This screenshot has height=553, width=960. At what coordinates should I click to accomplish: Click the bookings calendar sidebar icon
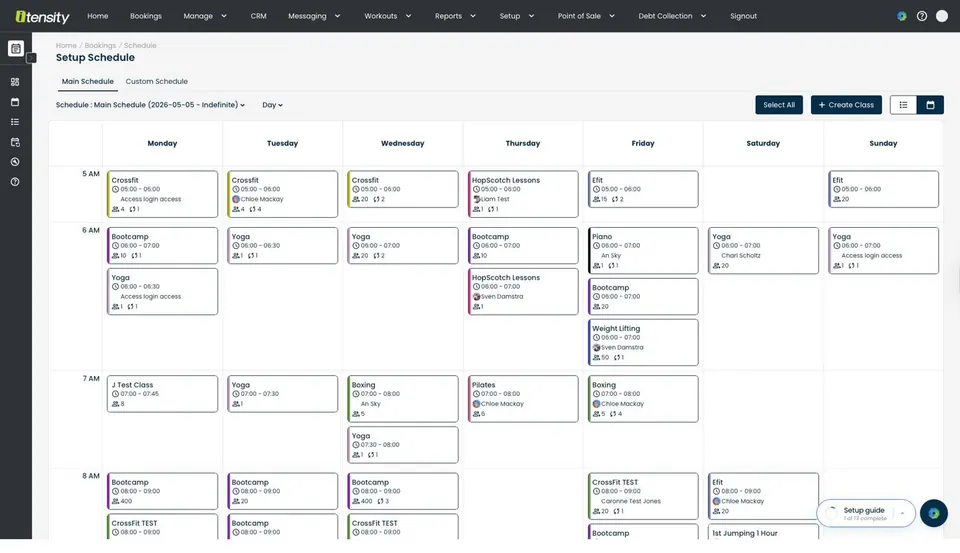15,102
